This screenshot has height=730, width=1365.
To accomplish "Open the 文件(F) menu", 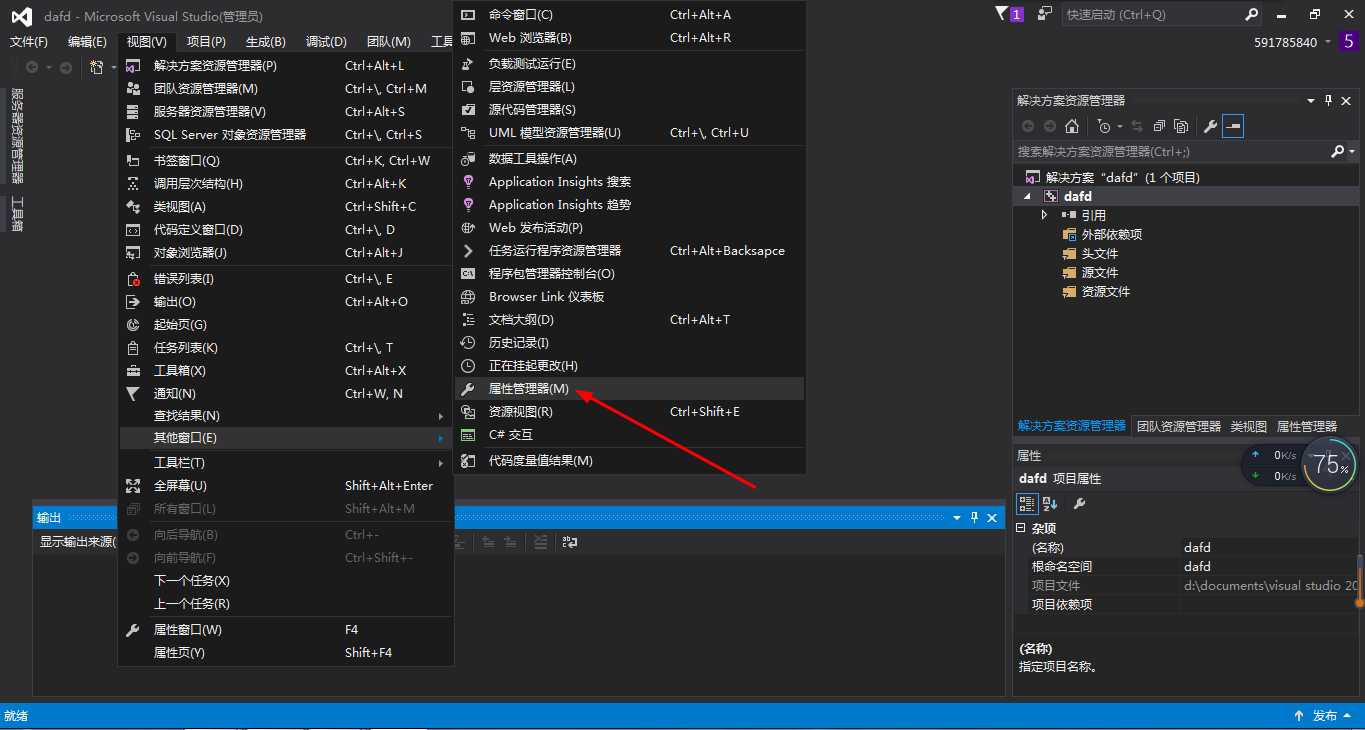I will tap(29, 41).
